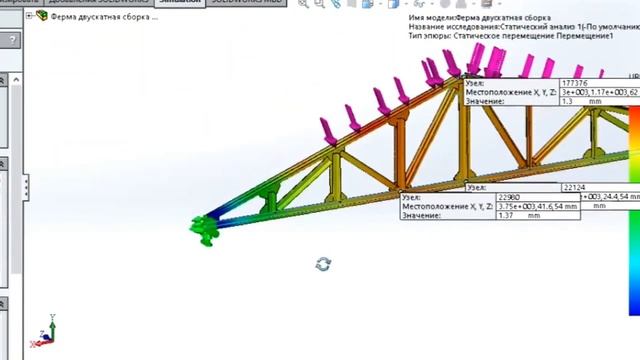The height and width of the screenshot is (360, 640).
Task: Click the Section View icon
Action: (351, 4)
